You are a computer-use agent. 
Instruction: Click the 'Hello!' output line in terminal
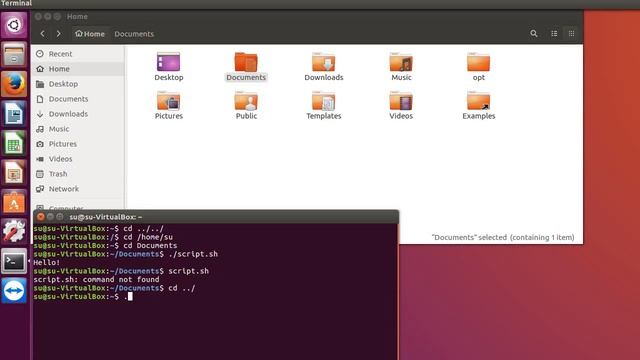[x=47, y=262]
